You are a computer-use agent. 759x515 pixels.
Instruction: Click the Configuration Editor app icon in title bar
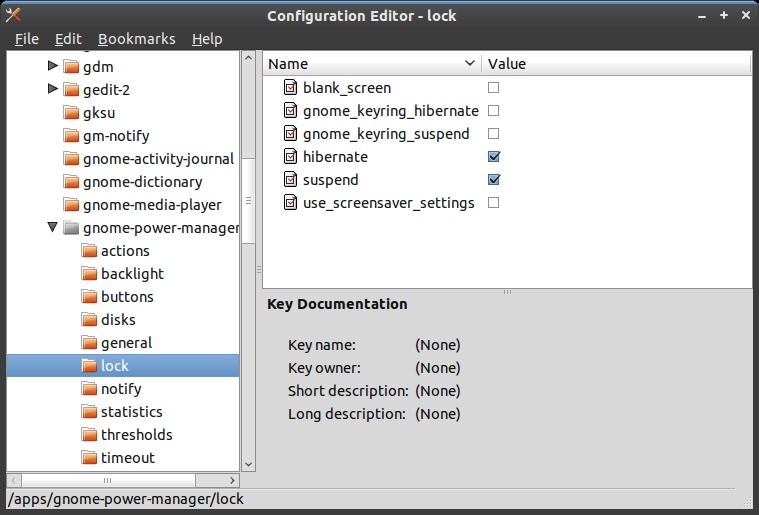coord(13,15)
